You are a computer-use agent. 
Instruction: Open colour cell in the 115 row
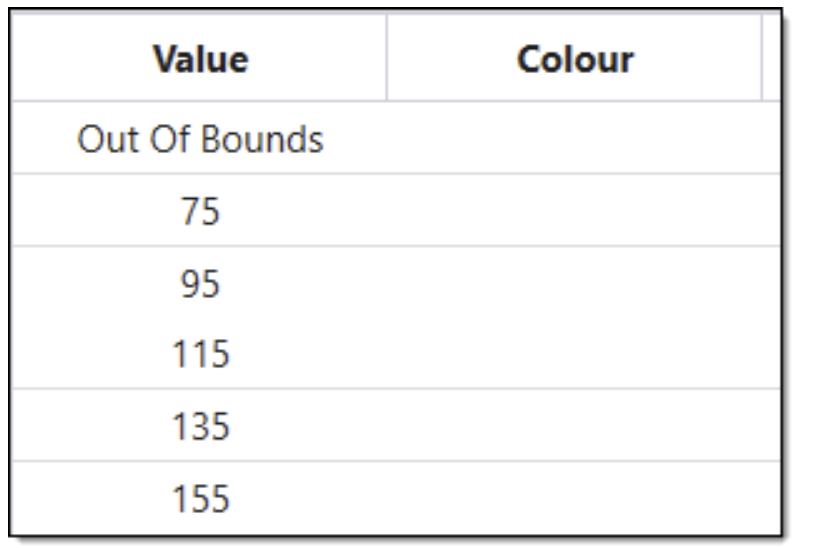pyautogui.click(x=574, y=353)
